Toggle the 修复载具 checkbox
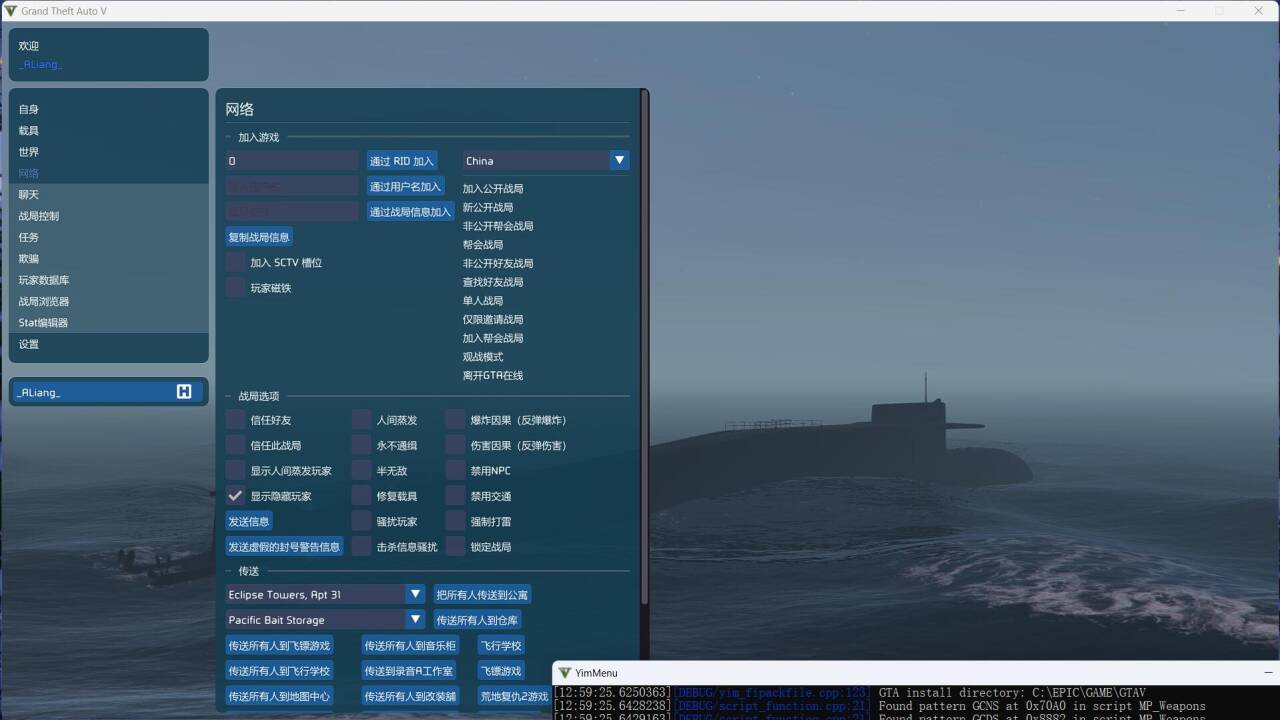Viewport: 1280px width, 720px height. point(361,496)
